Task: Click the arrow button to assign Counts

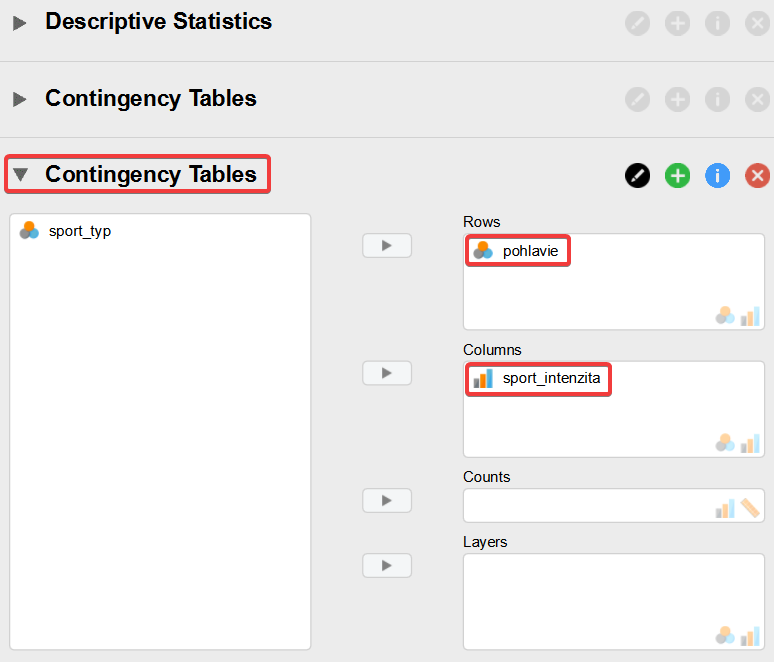Action: [387, 501]
